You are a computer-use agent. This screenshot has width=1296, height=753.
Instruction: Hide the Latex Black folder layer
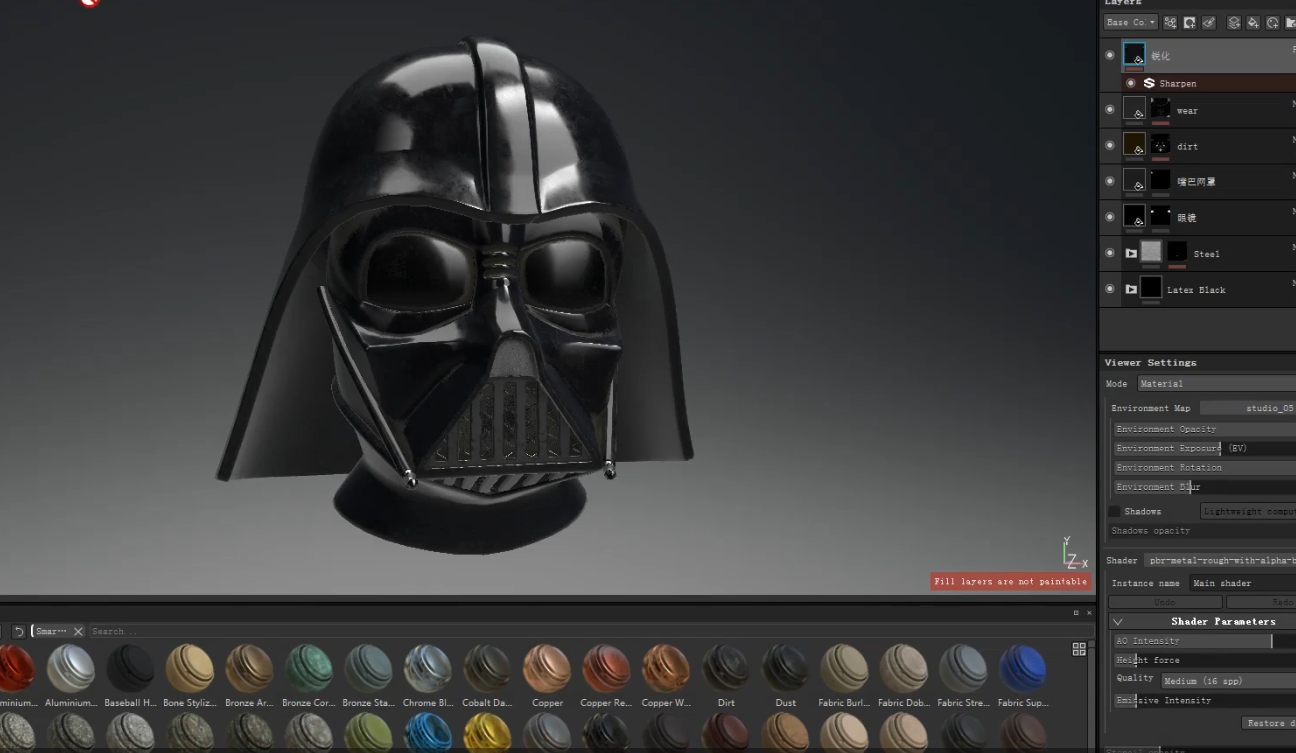coord(1109,289)
